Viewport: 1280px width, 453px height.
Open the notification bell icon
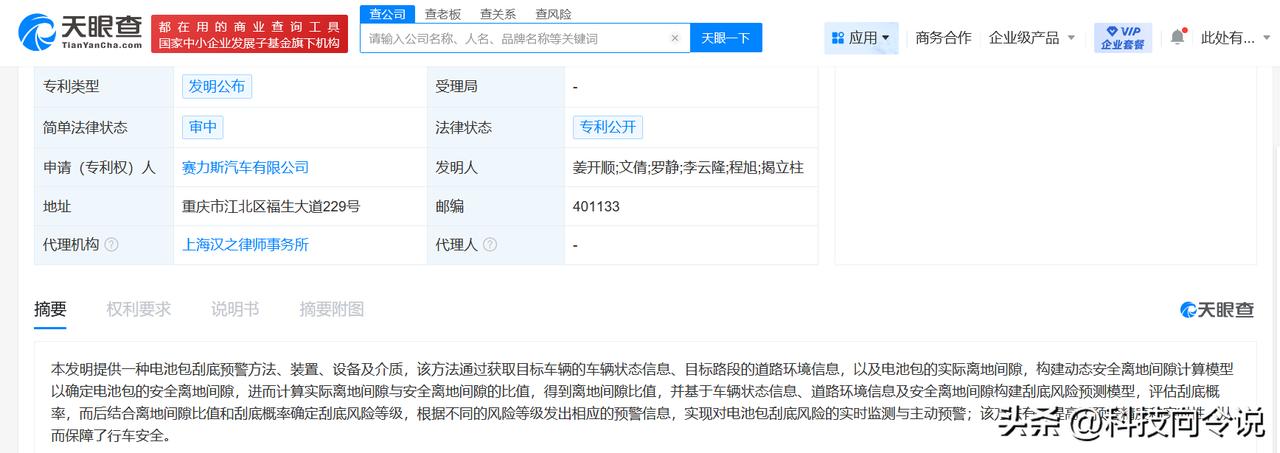coord(1177,37)
